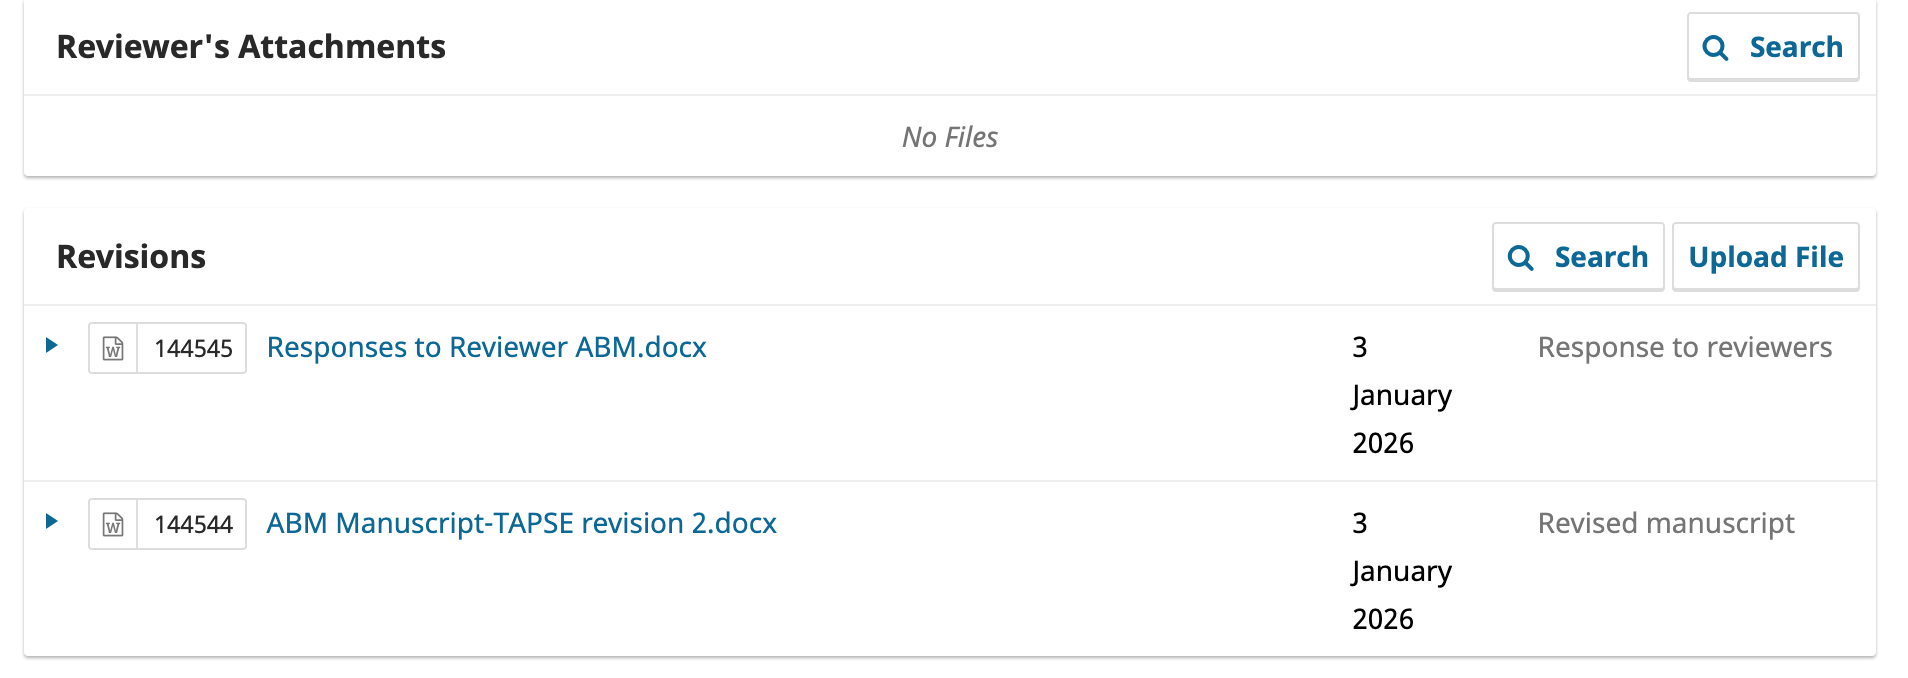Expand the Responses to Reviewer ABM.docx row
The width and height of the screenshot is (1908, 678).
[52, 346]
